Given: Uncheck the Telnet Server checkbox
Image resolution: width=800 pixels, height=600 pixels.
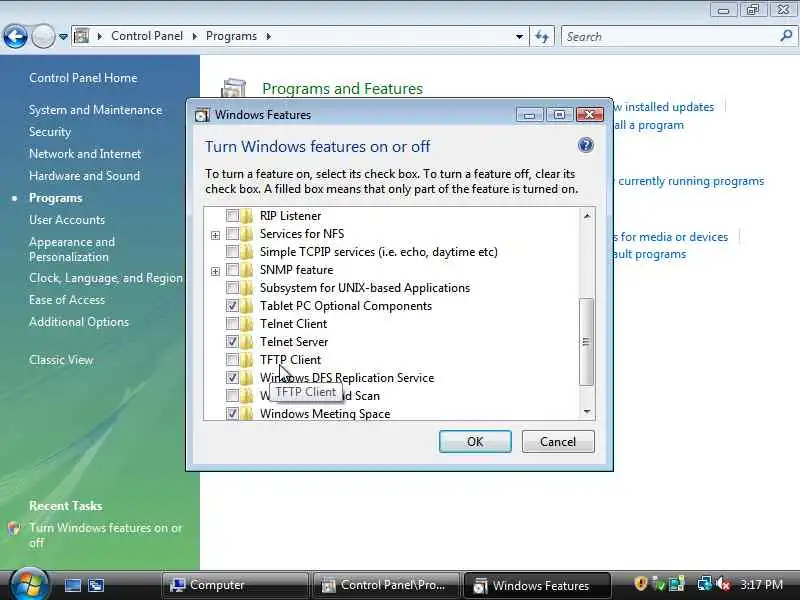Looking at the screenshot, I should [x=232, y=342].
